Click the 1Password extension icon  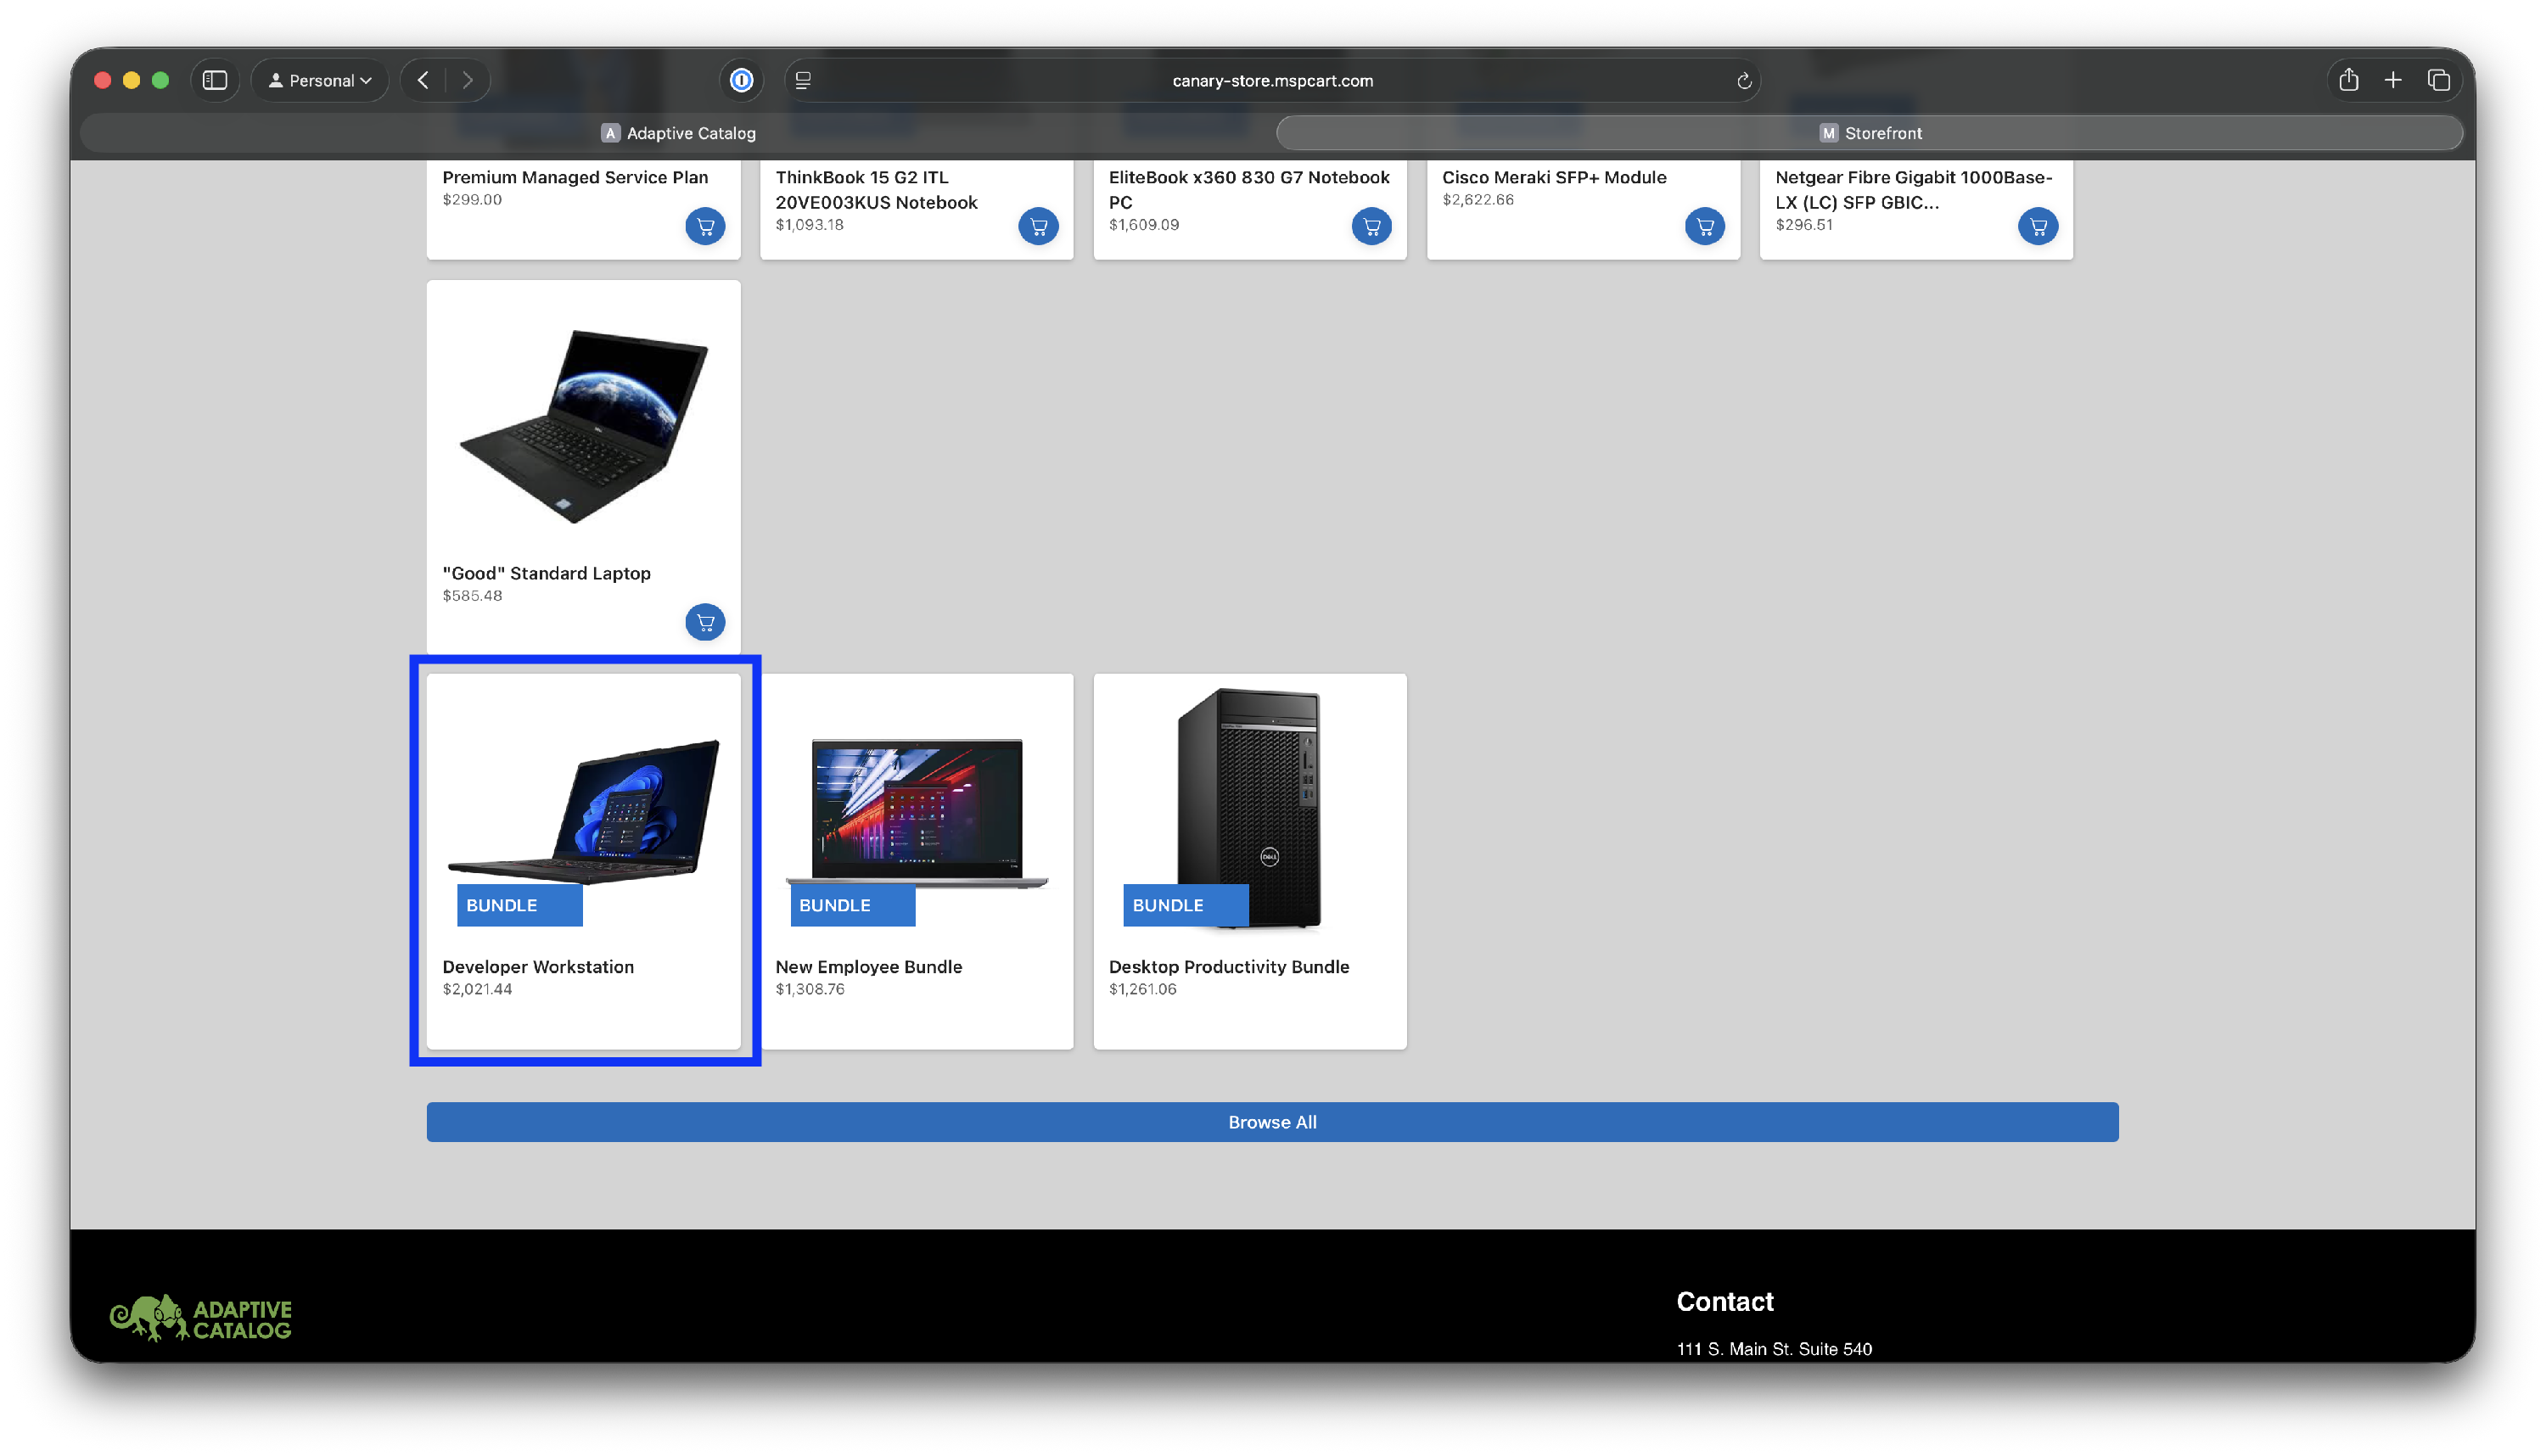tap(741, 80)
